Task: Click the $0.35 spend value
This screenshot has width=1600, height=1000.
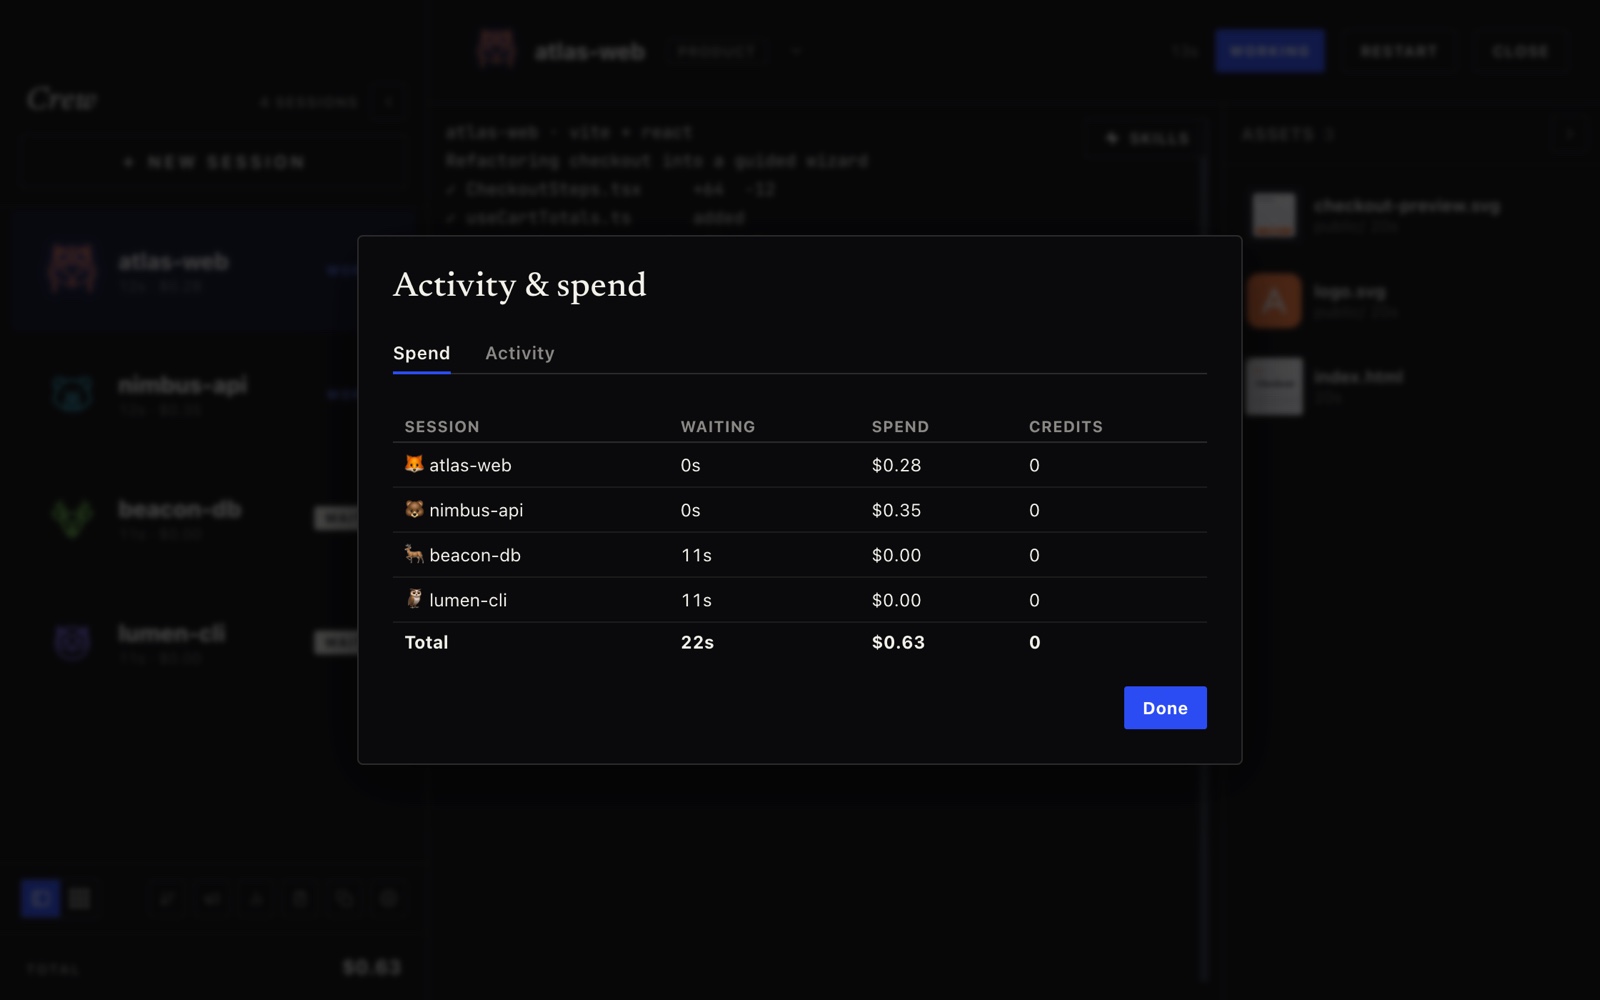Action: [896, 510]
